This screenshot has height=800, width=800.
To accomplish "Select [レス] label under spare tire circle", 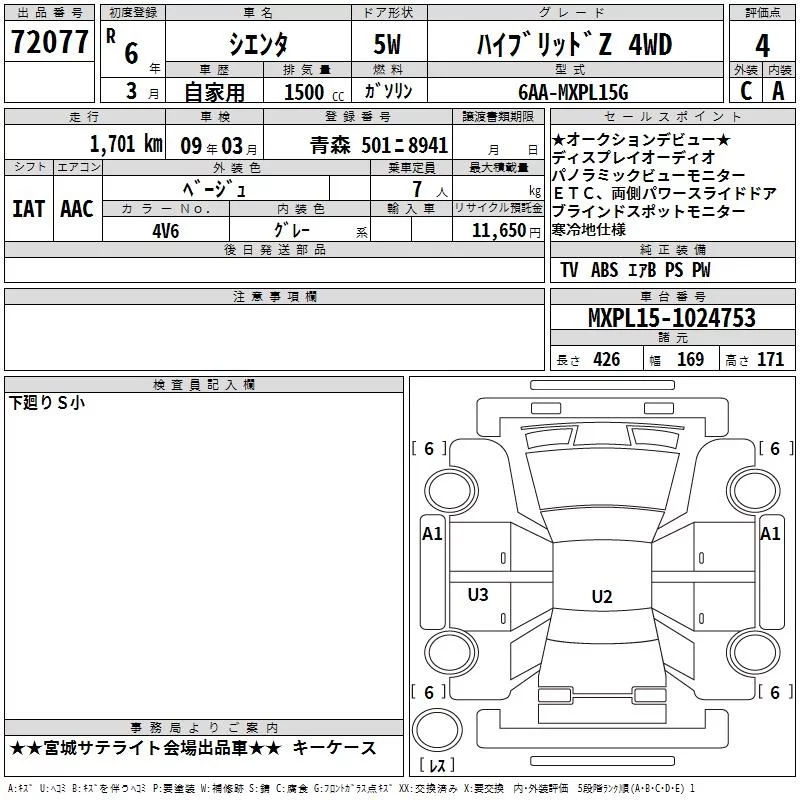I will (437, 765).
